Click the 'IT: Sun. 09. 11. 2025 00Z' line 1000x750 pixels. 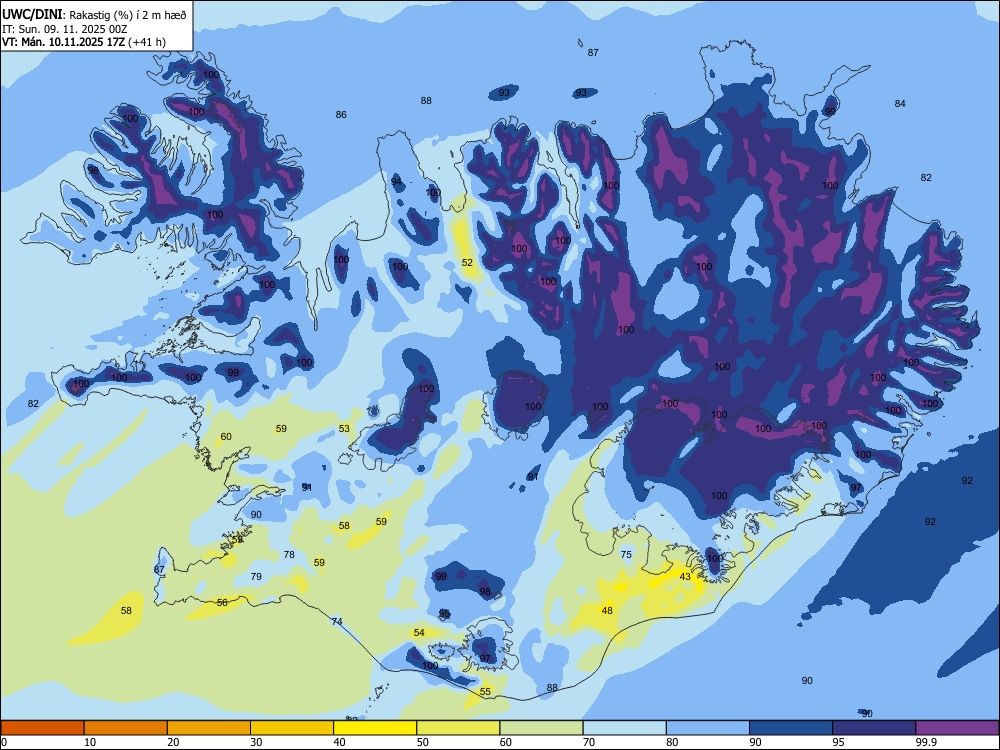click(64, 29)
